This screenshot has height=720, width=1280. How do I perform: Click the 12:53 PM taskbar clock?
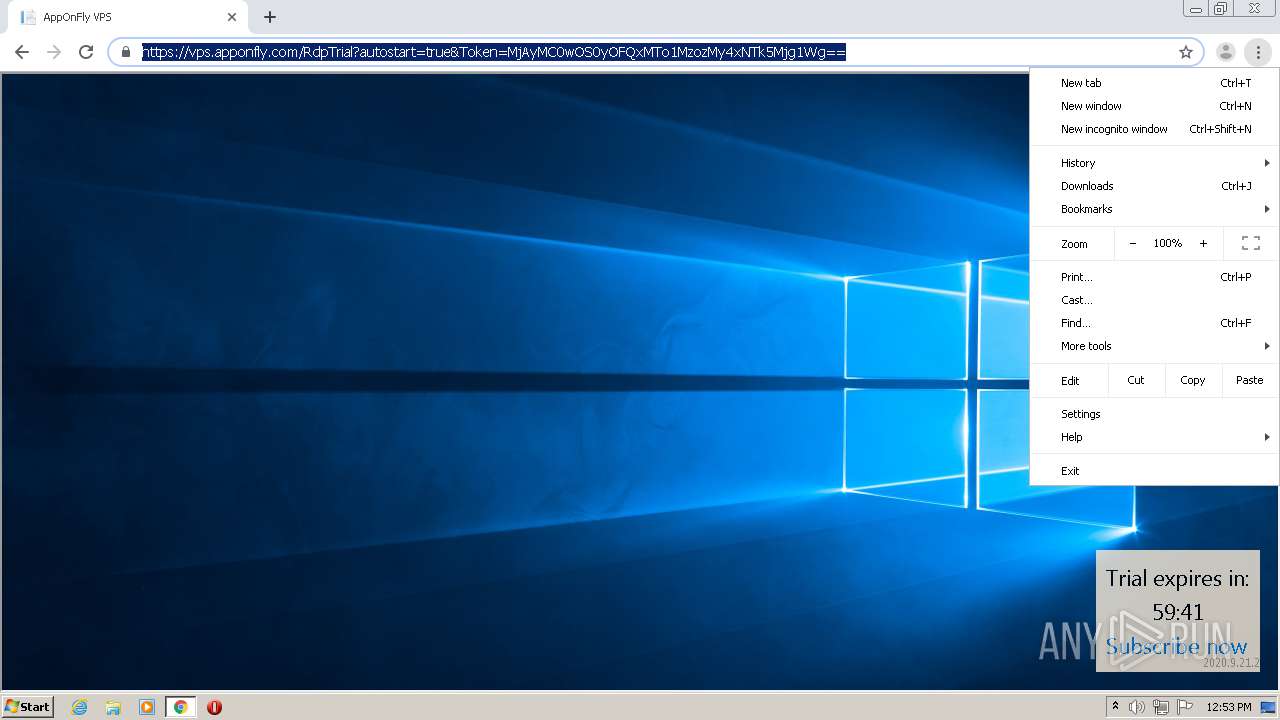click(1229, 707)
